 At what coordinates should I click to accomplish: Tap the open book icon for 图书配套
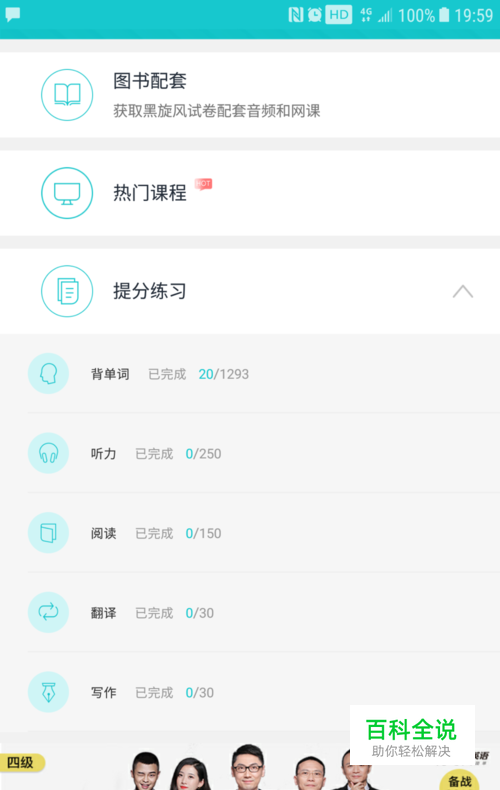point(67,95)
